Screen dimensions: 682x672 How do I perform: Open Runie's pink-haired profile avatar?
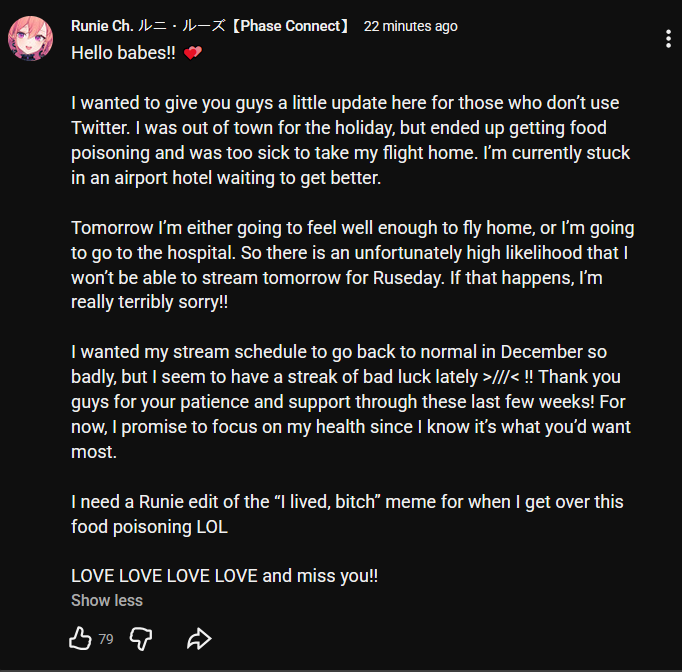[x=30, y=38]
